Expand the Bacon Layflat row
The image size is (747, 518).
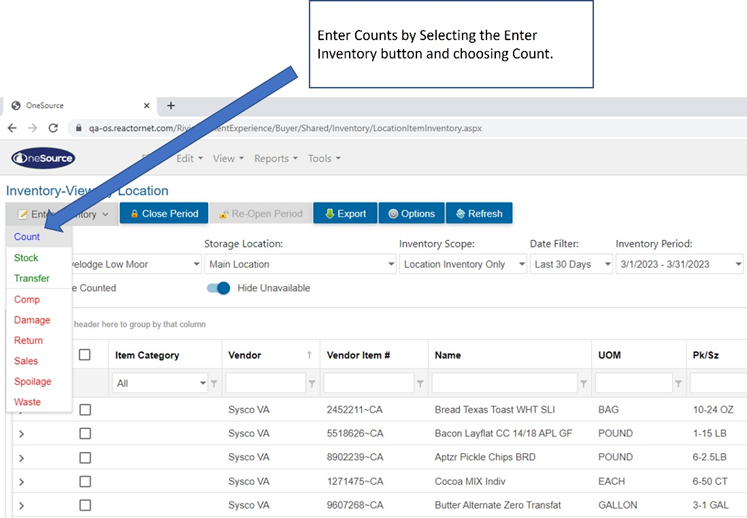(x=21, y=433)
